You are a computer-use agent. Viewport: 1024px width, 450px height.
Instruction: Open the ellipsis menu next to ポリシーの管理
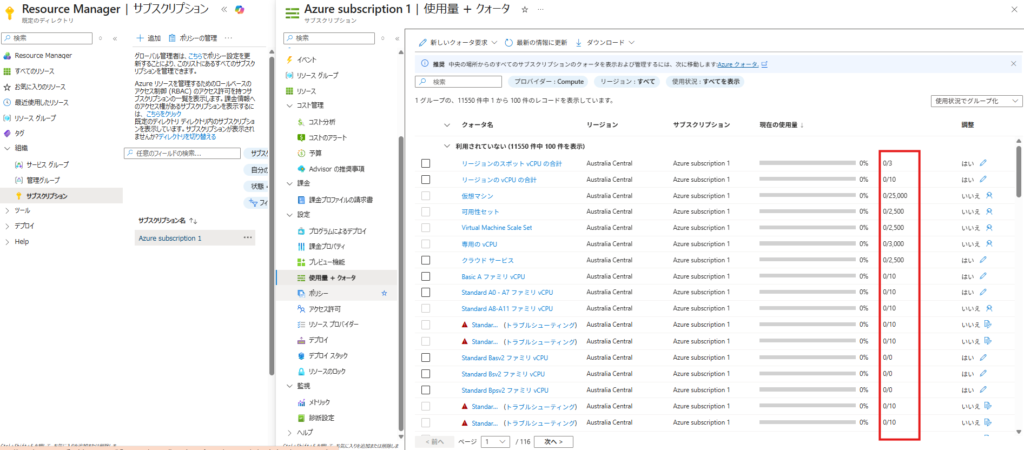229,38
